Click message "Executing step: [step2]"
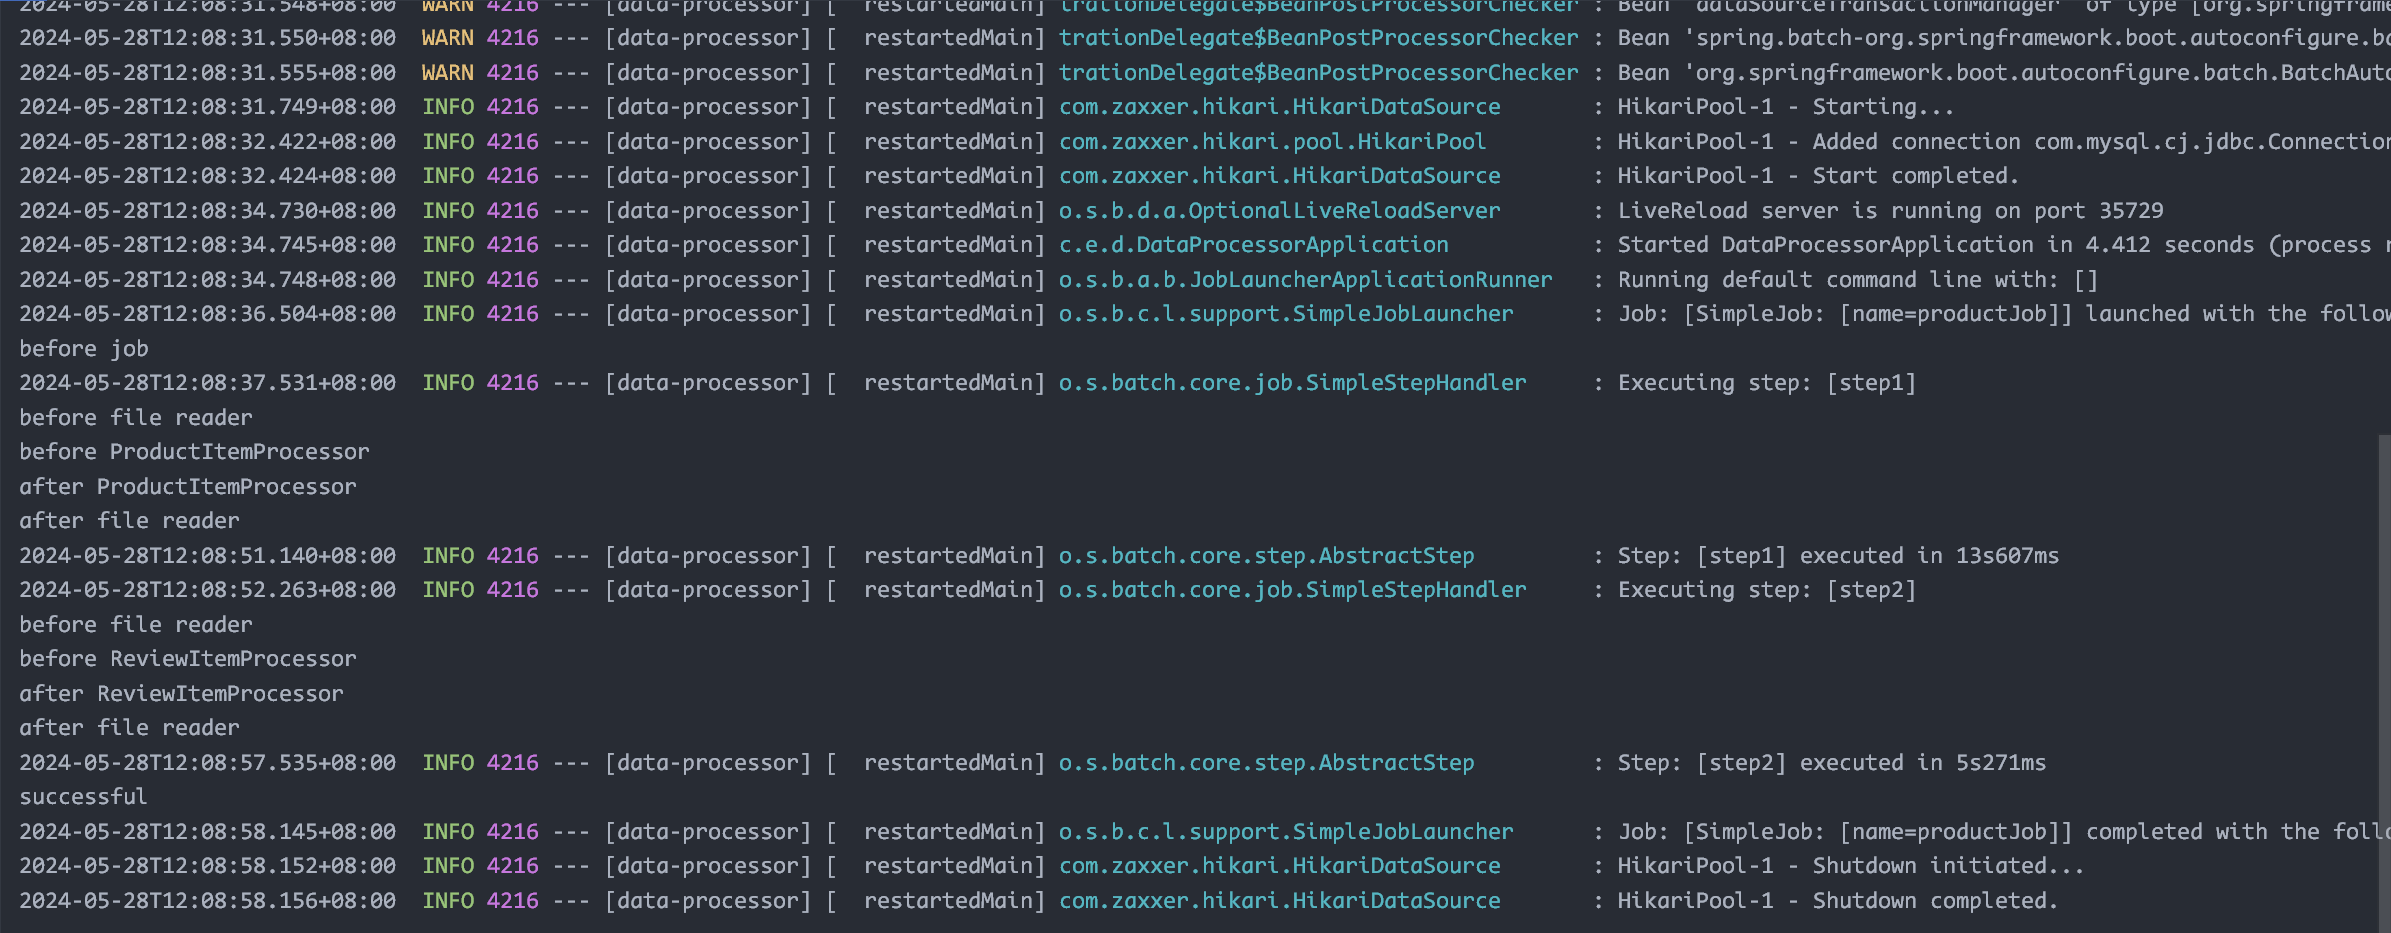The image size is (2391, 933). tap(1766, 590)
